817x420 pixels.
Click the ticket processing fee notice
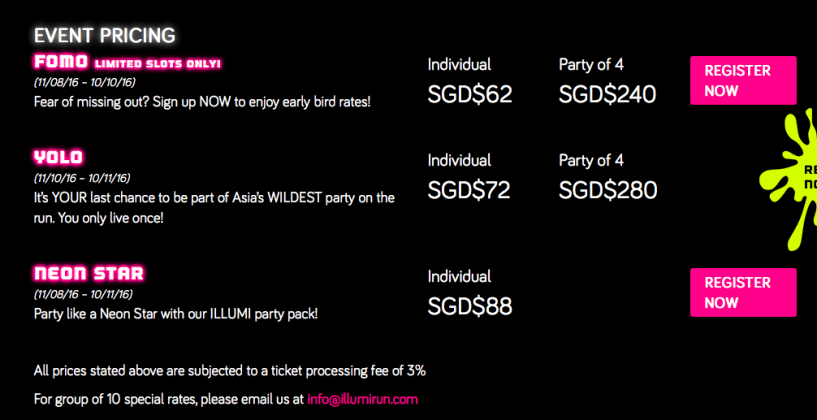[229, 371]
